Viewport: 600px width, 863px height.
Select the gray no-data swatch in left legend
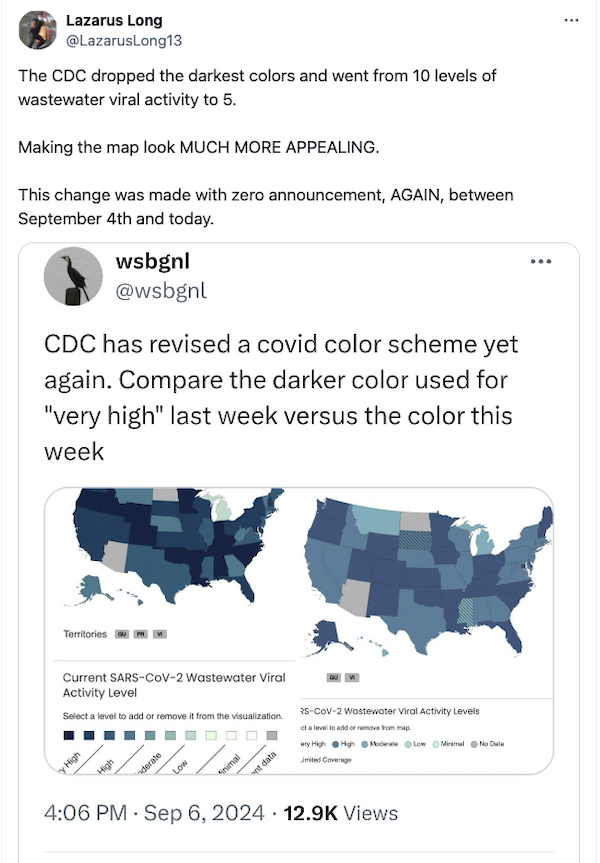[271, 736]
